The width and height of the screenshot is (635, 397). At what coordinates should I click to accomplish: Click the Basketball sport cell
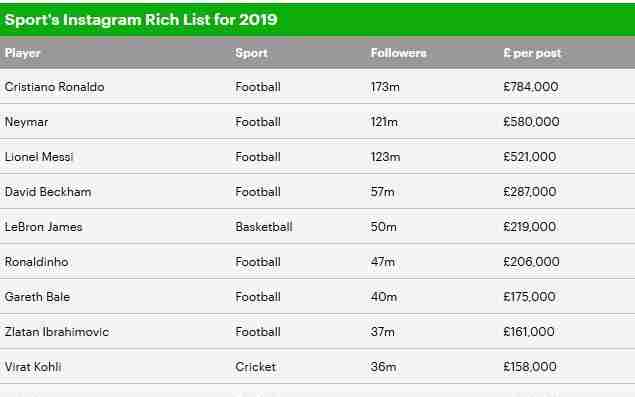coord(264,227)
